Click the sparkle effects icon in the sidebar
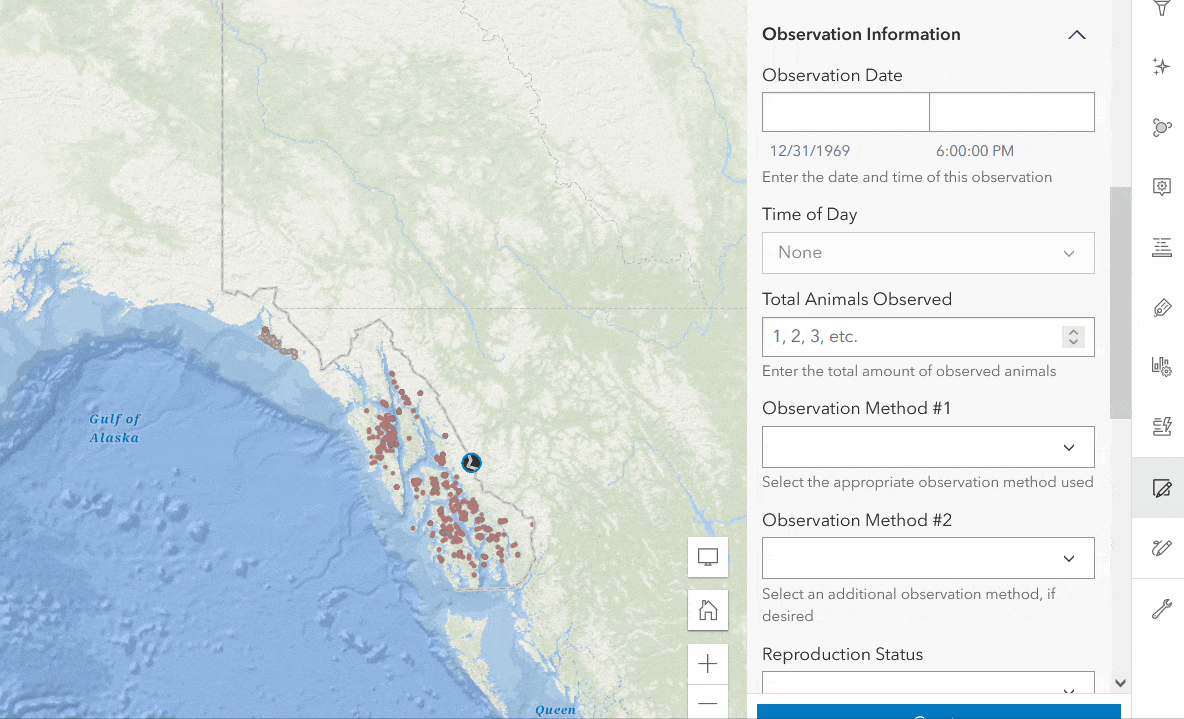The width and height of the screenshot is (1184, 719). (x=1161, y=67)
